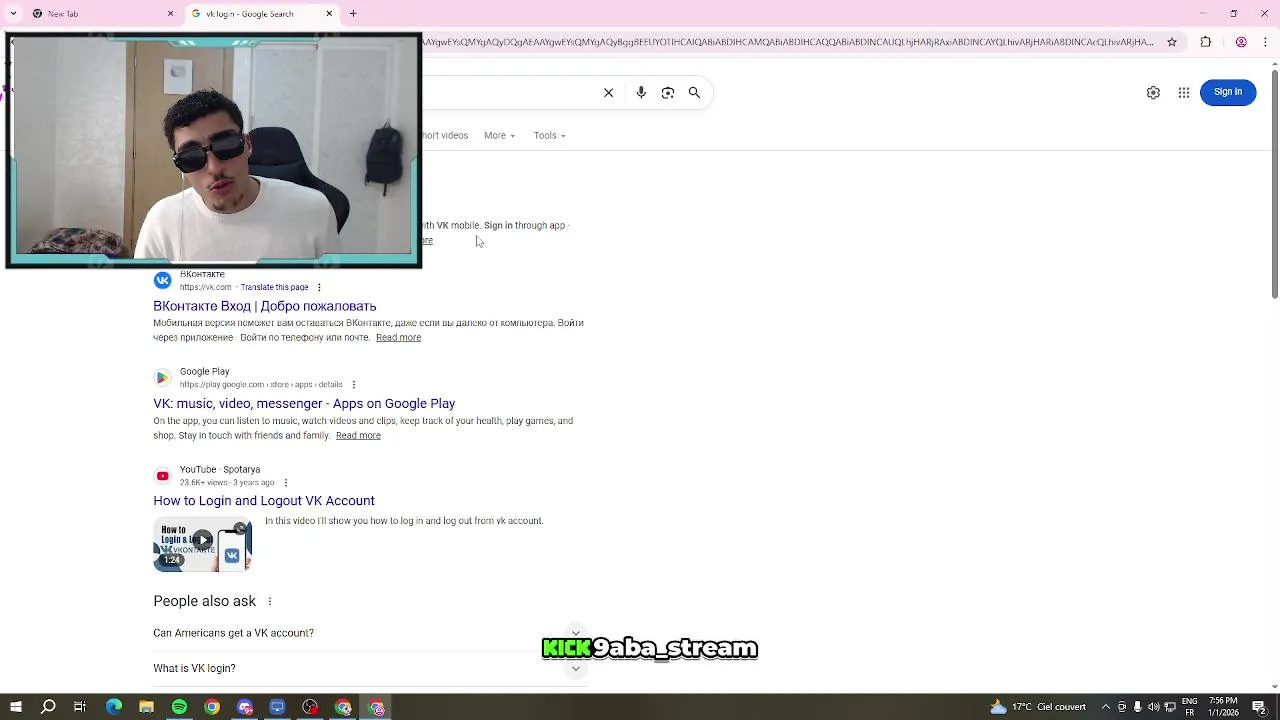Image resolution: width=1280 pixels, height=720 pixels.
Task: Select the 'vk login - Google Search' tab
Action: pyautogui.click(x=262, y=14)
